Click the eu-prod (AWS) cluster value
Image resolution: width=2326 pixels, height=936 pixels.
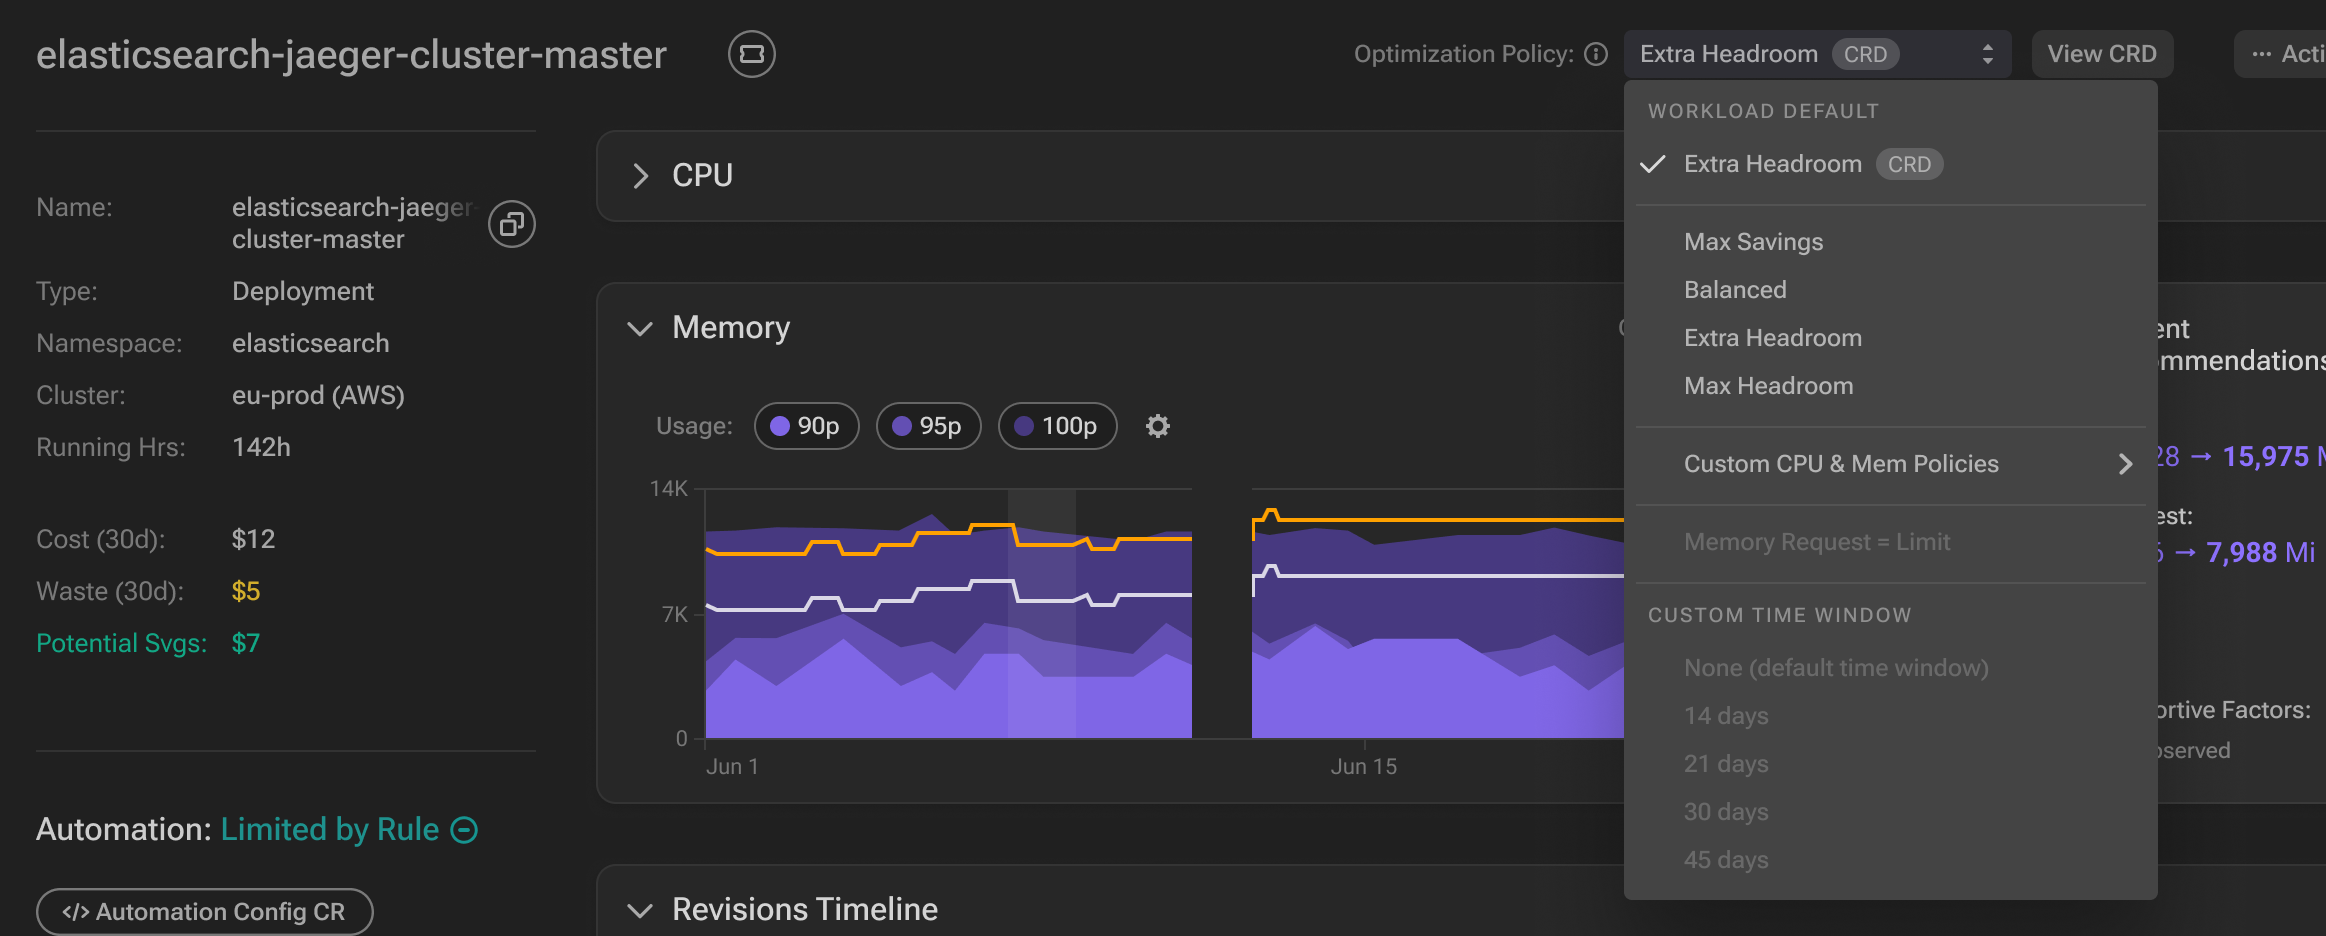[318, 395]
